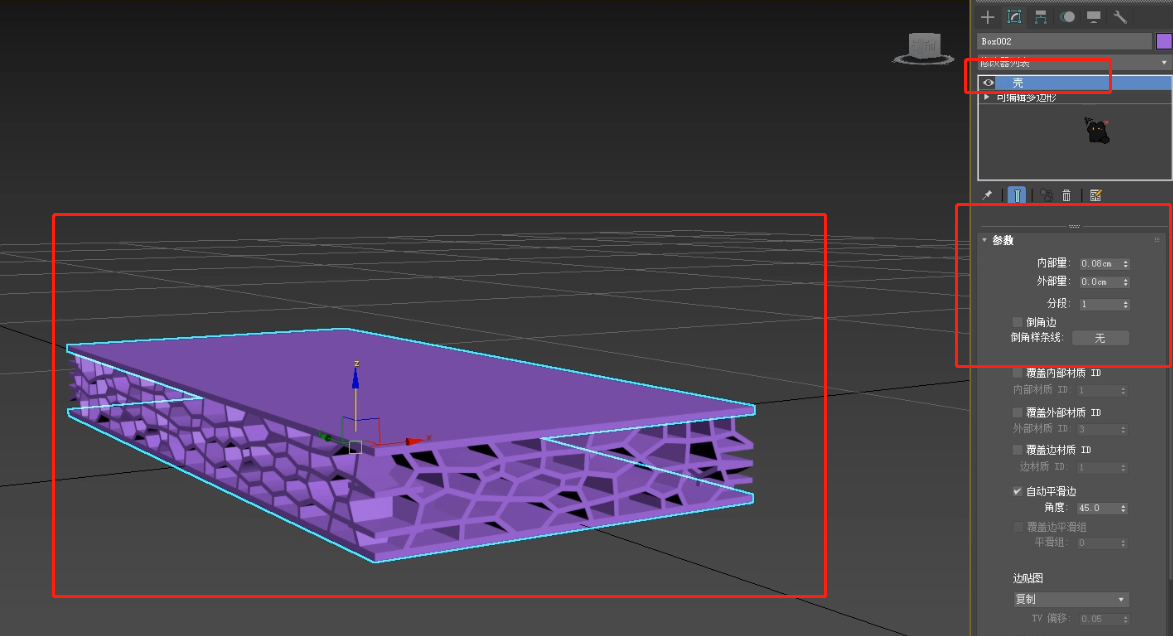Click the 分段 value field

1099,304
